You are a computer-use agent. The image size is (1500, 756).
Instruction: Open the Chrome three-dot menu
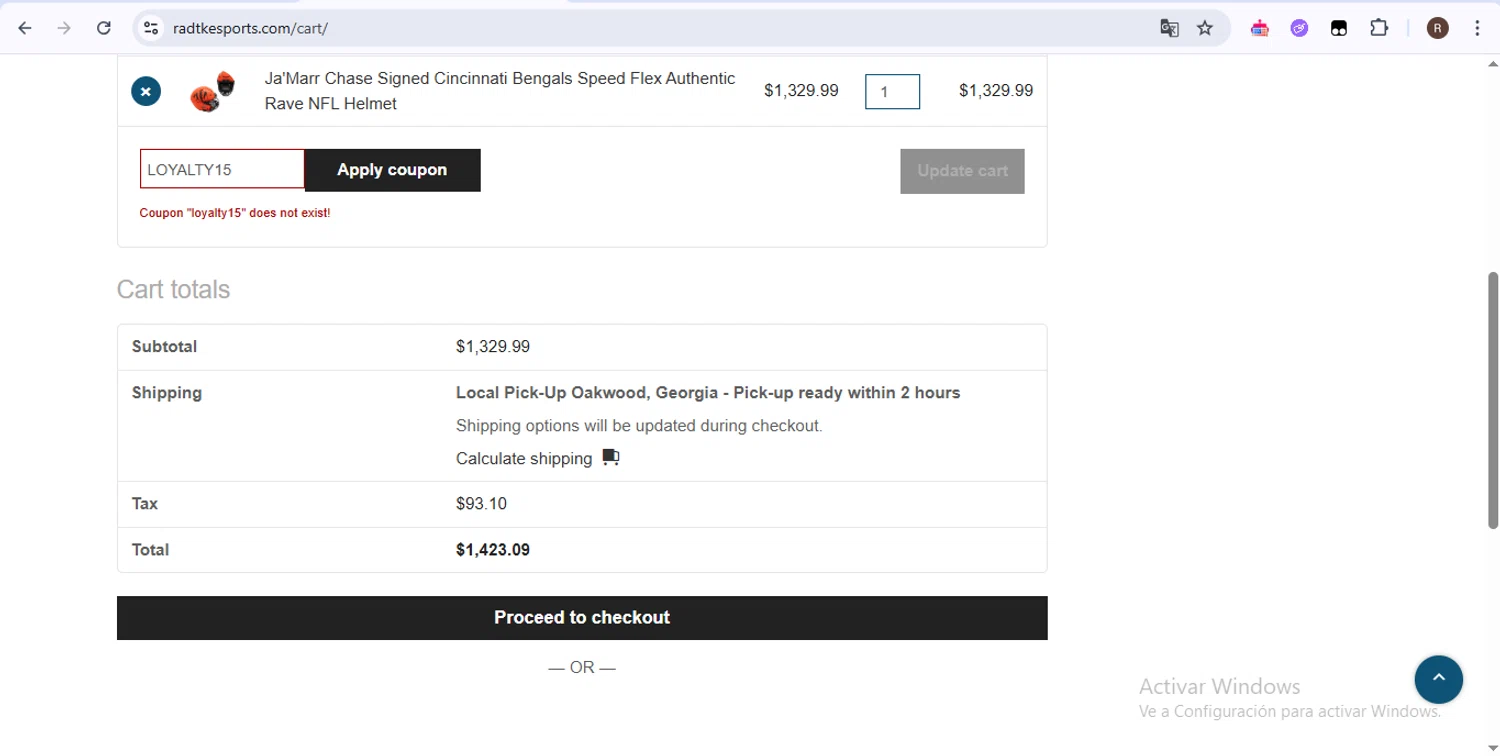point(1477,28)
